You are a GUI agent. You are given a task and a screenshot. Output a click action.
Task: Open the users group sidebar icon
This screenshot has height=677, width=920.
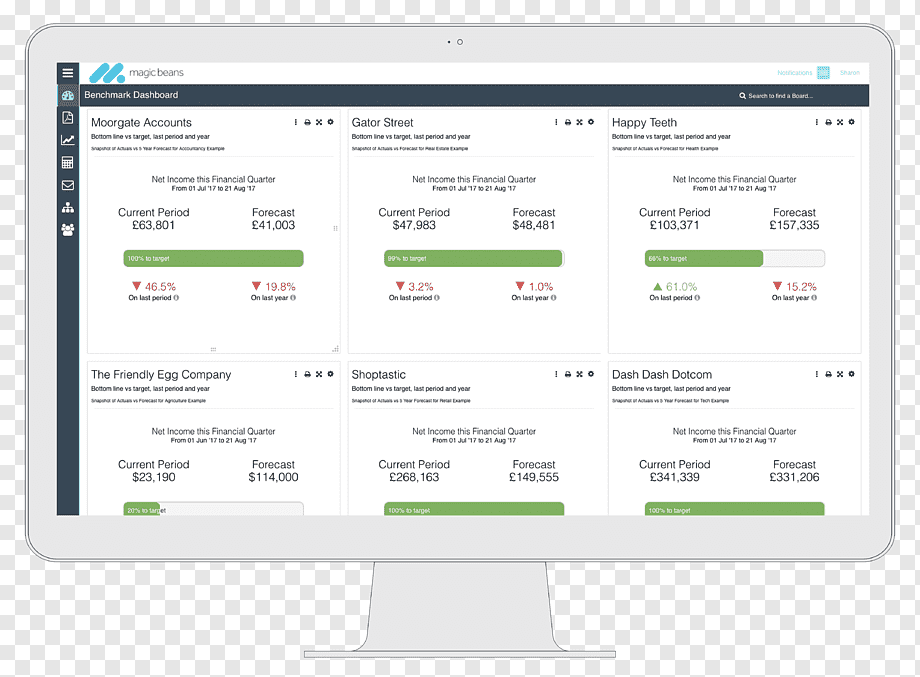click(x=68, y=230)
